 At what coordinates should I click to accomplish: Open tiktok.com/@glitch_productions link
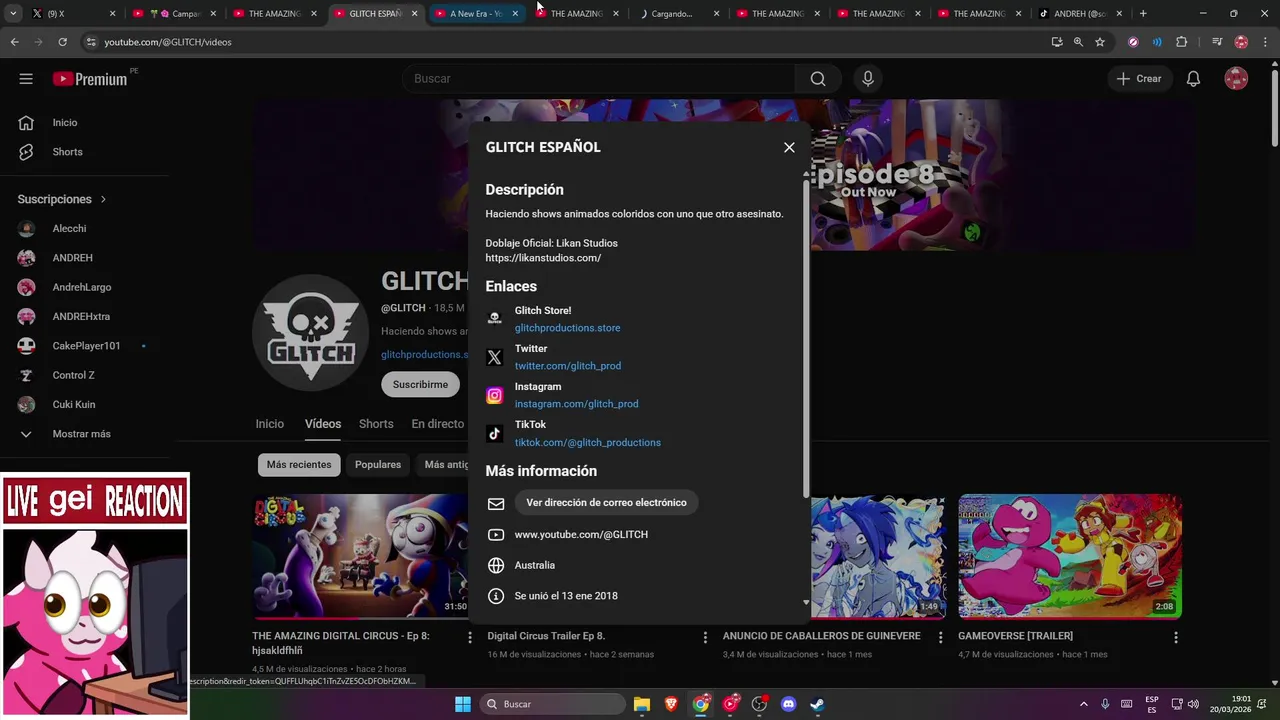click(x=587, y=442)
